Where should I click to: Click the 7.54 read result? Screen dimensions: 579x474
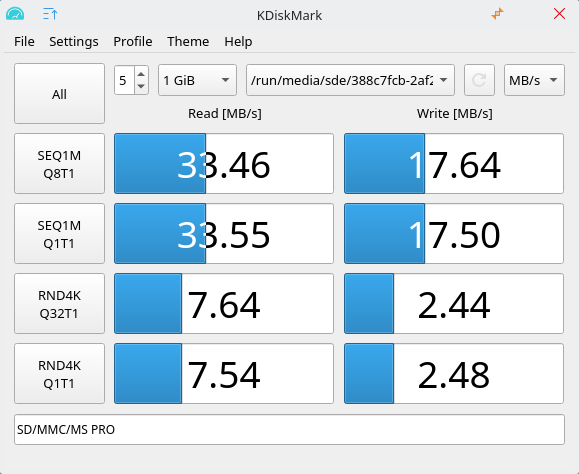click(x=224, y=374)
